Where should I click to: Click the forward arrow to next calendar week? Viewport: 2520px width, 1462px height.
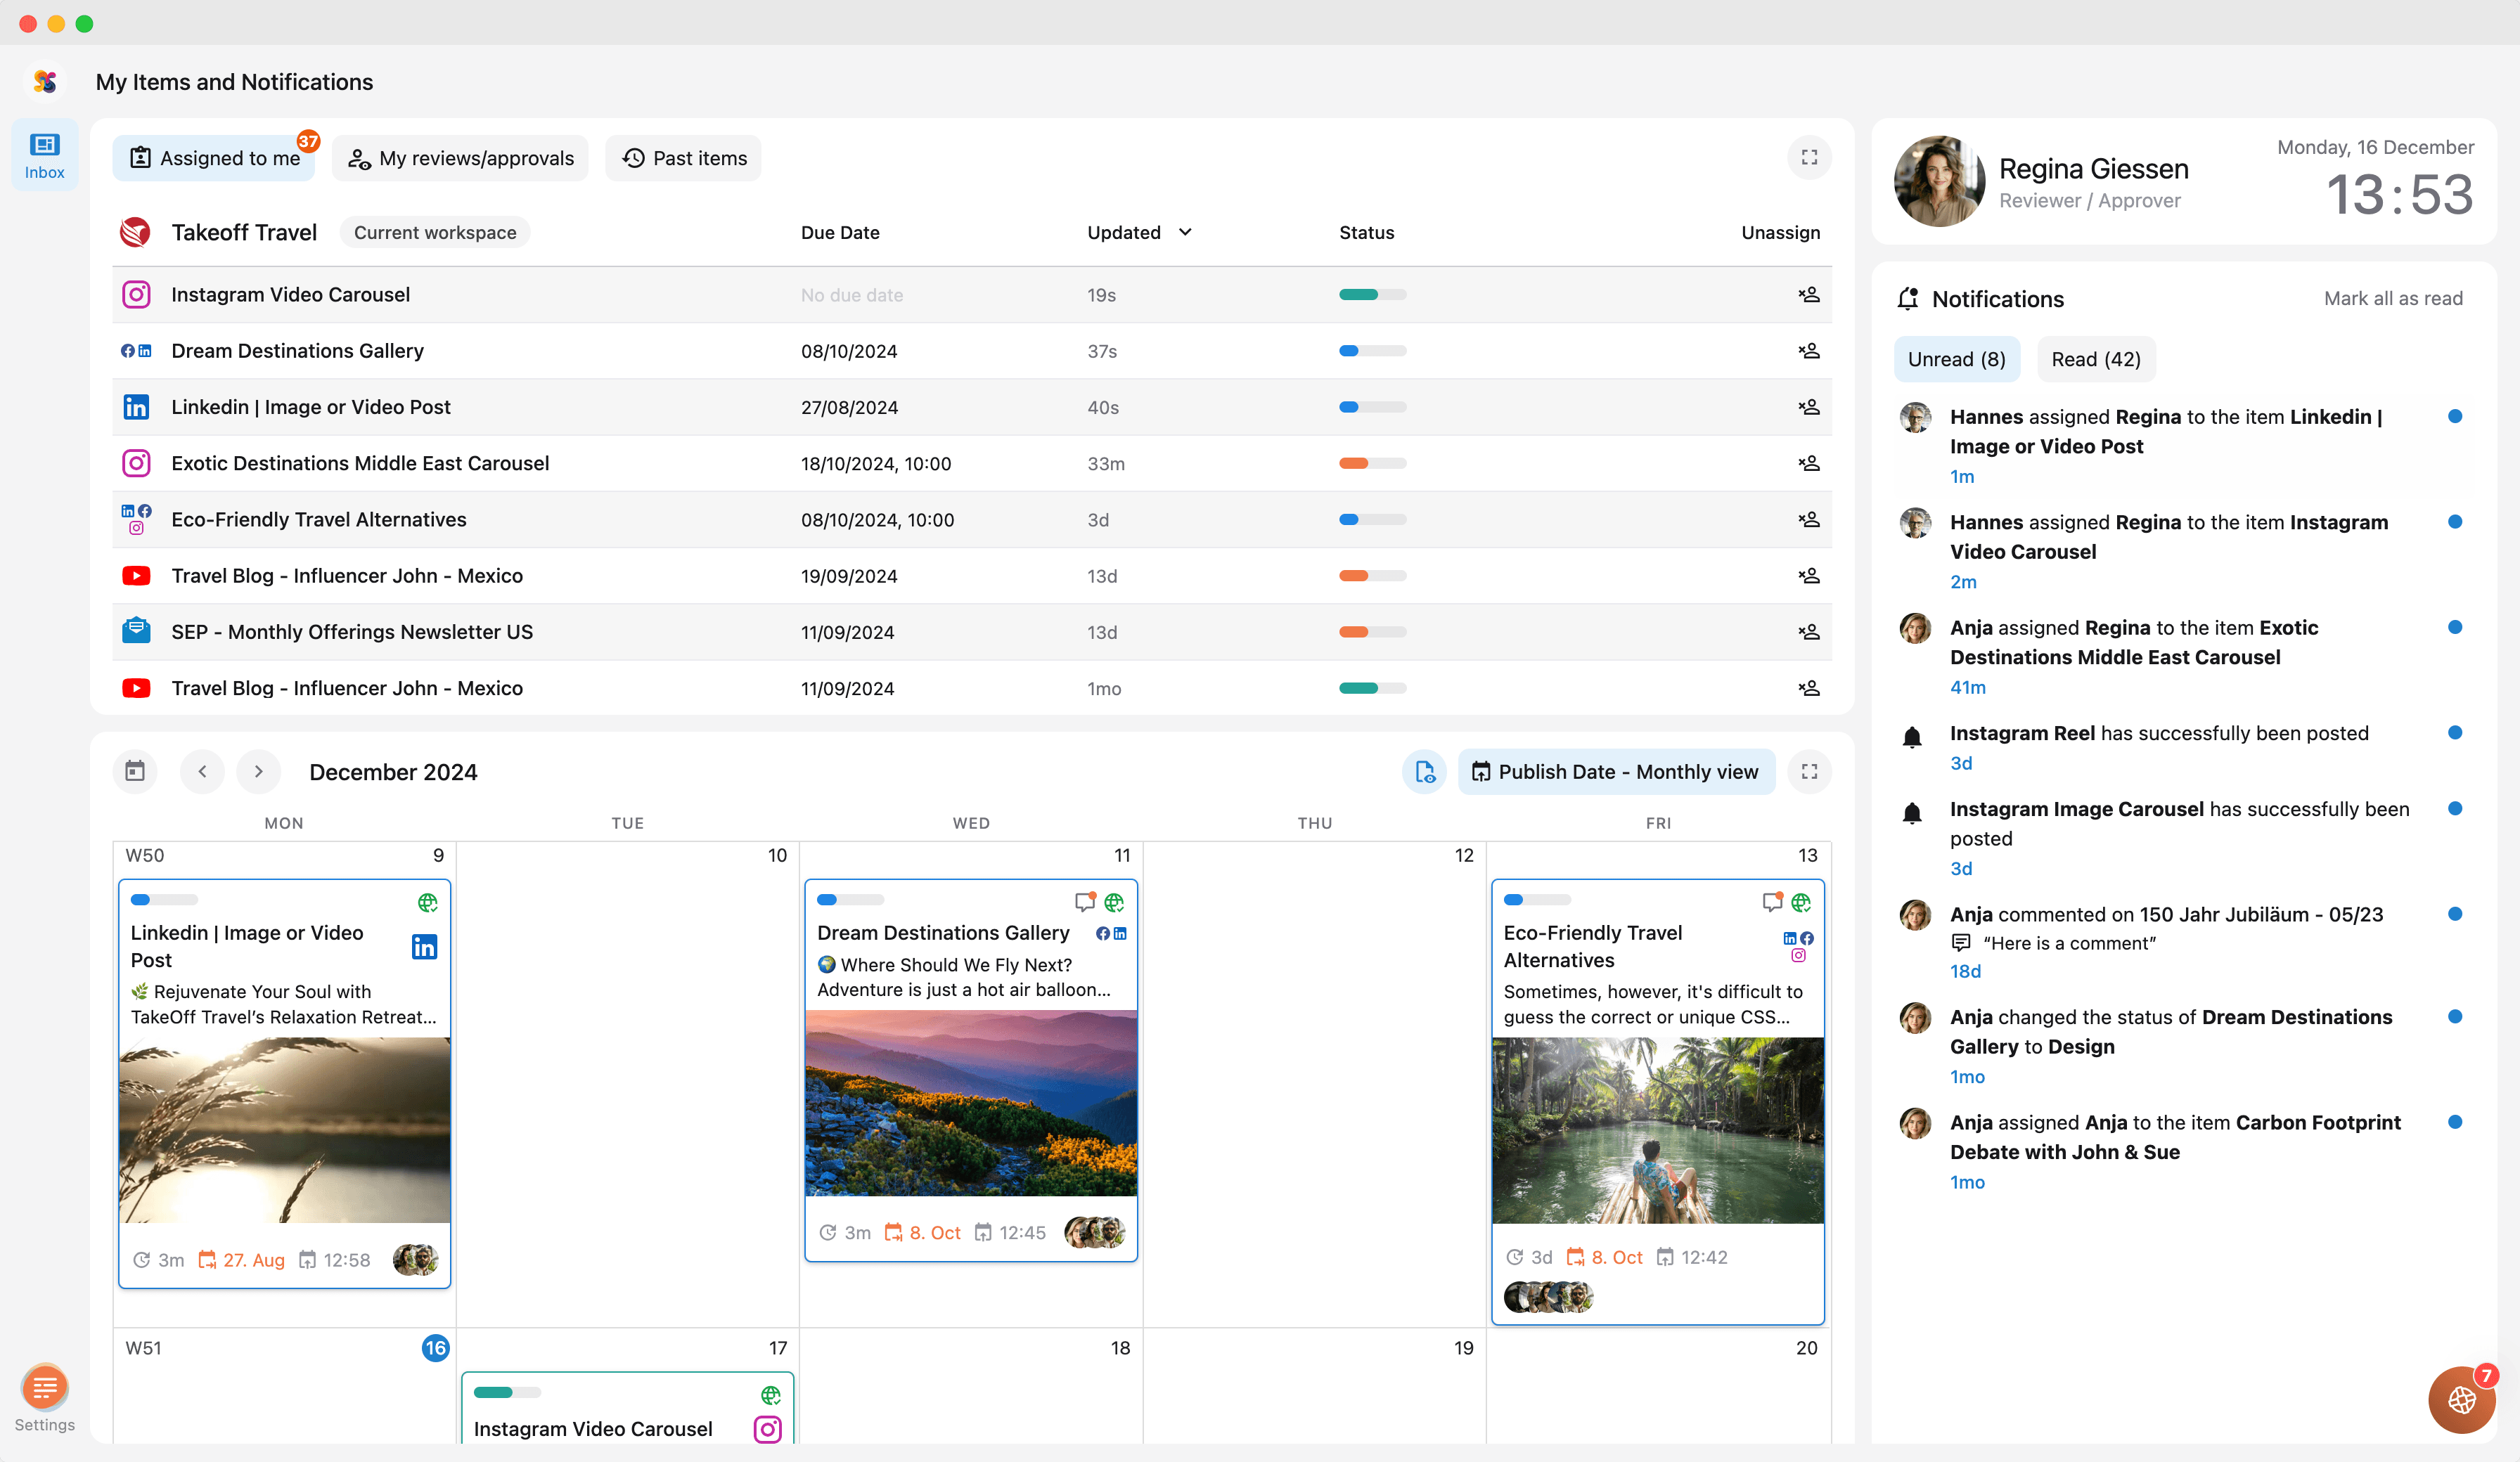pyautogui.click(x=257, y=771)
